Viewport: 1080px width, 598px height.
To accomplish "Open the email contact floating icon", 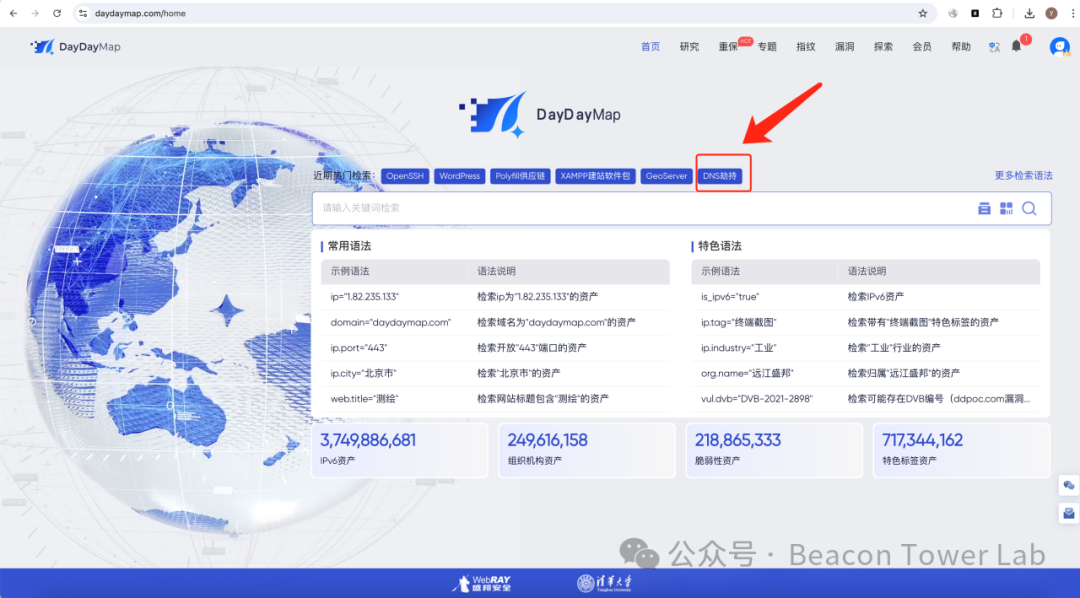I will click(1068, 513).
